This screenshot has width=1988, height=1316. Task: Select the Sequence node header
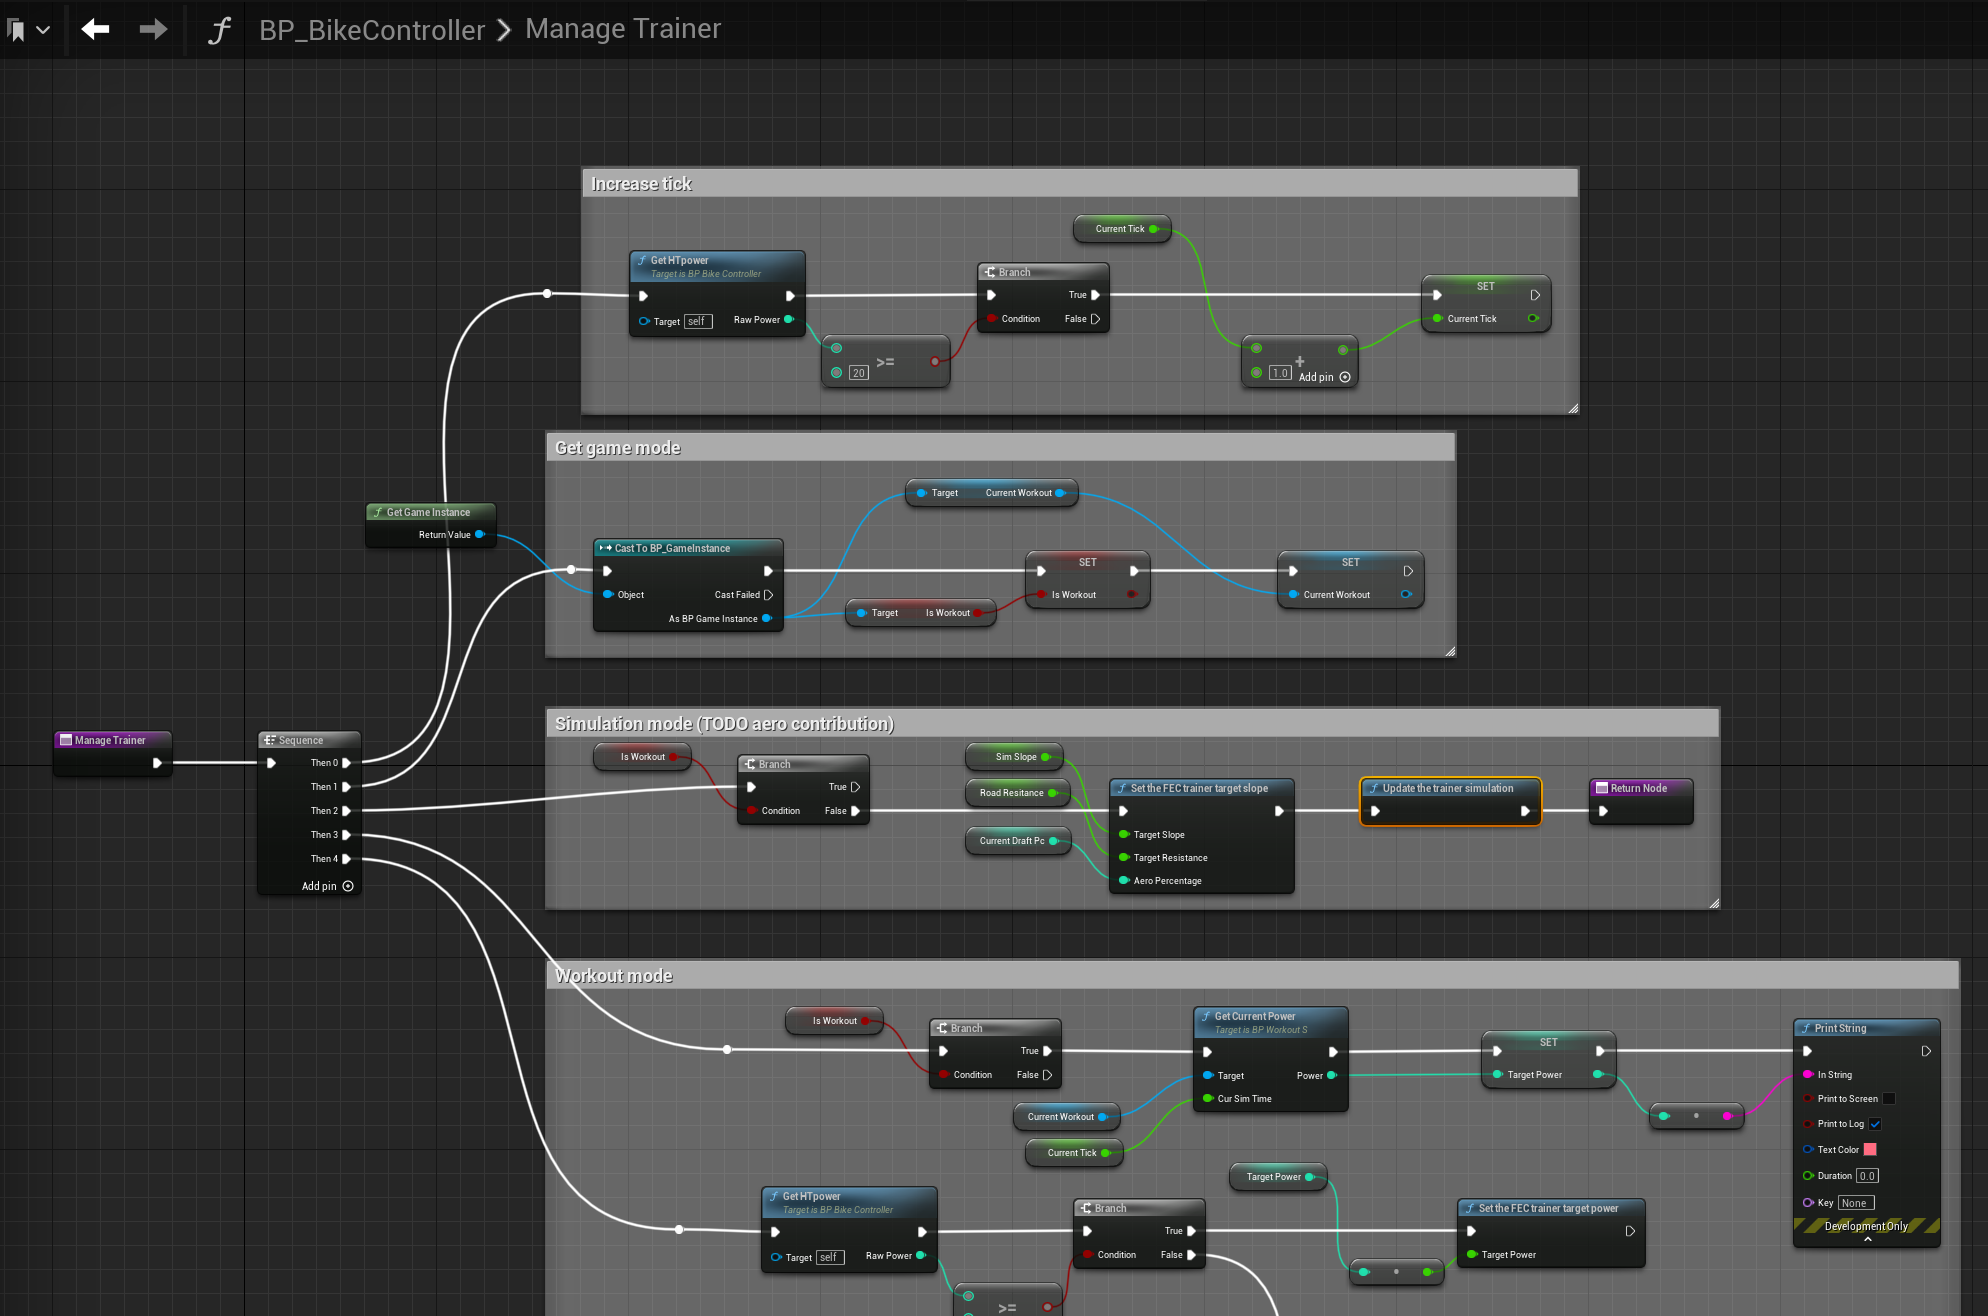pyautogui.click(x=309, y=740)
